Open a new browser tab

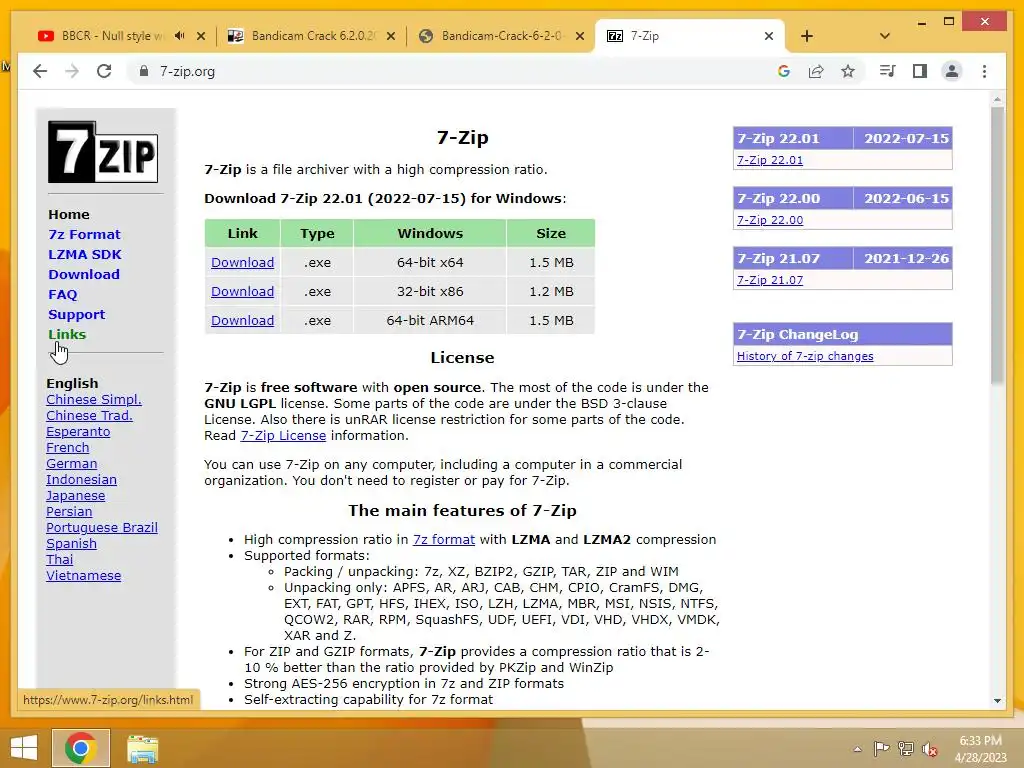click(807, 36)
